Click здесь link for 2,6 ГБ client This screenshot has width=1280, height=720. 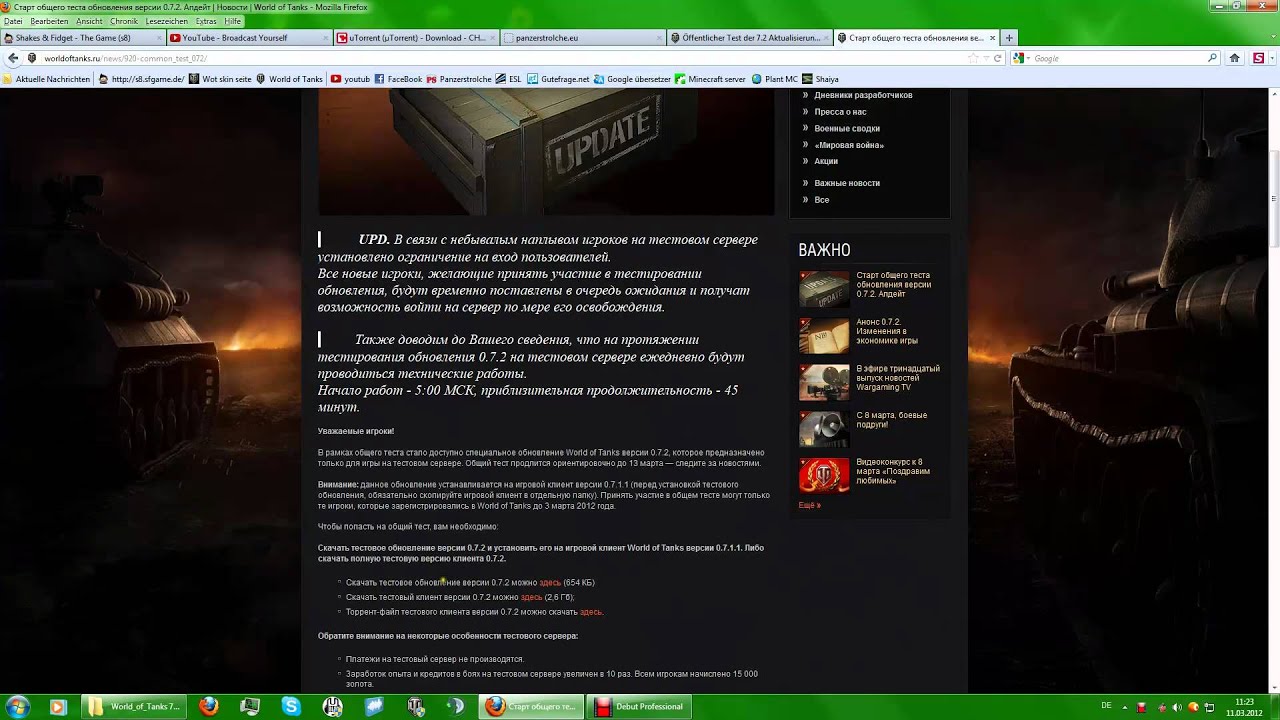click(x=531, y=597)
